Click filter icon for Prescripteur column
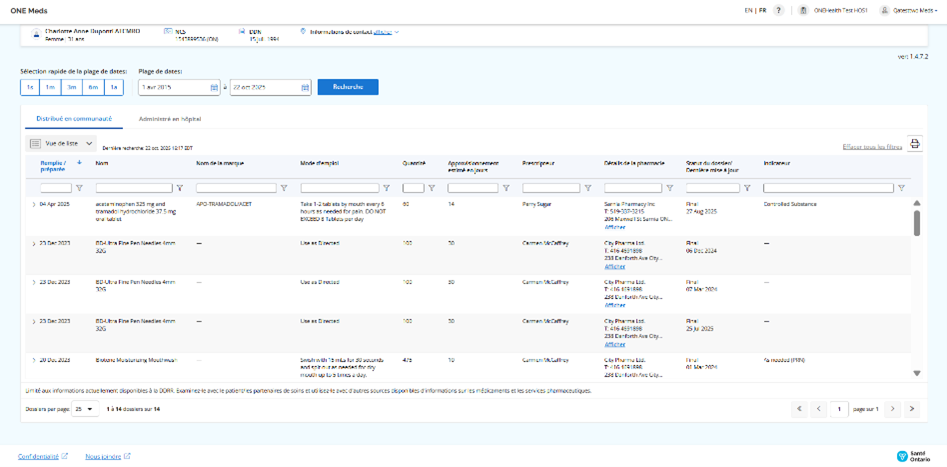Image resolution: width=947 pixels, height=467 pixels. (x=588, y=188)
